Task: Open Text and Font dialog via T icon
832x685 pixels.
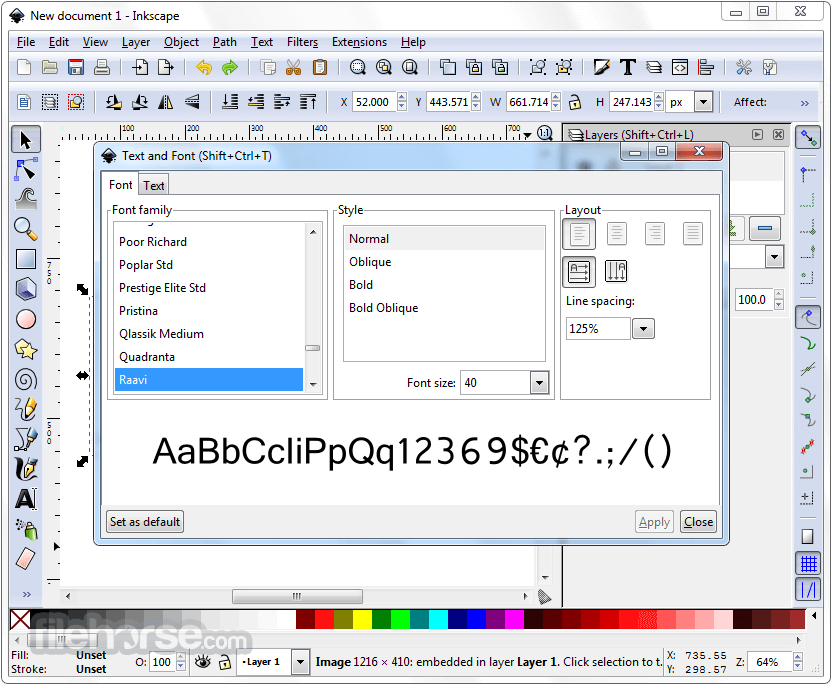Action: (628, 67)
